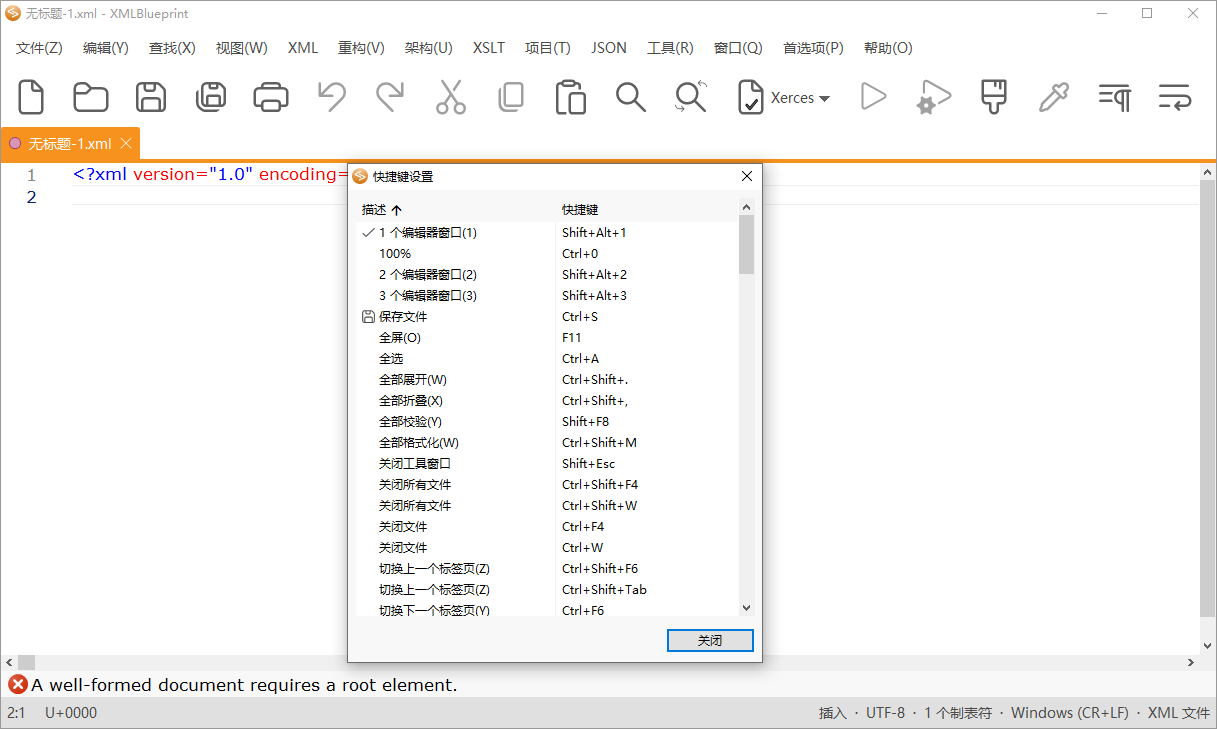
Task: Open the 首选项(P) menu
Action: (x=813, y=48)
